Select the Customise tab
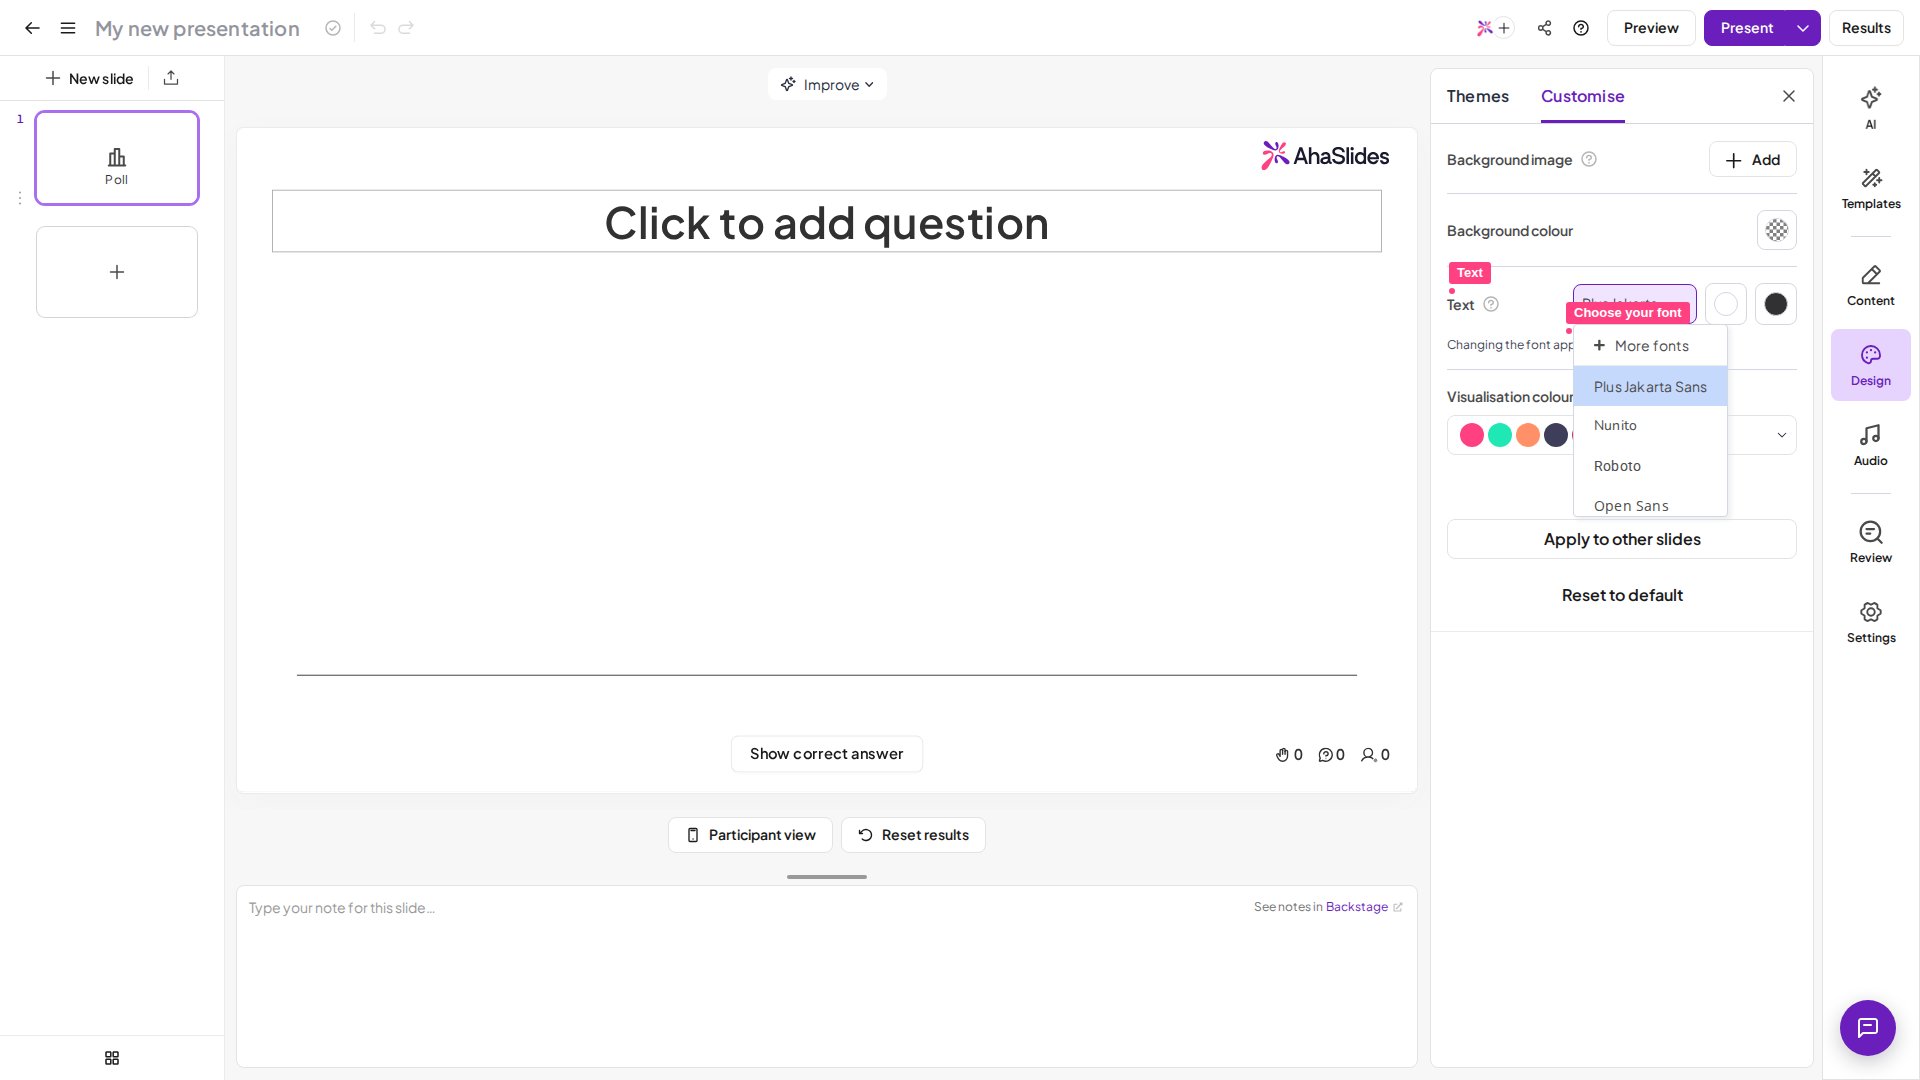Viewport: 1920px width, 1080px height. (1582, 96)
